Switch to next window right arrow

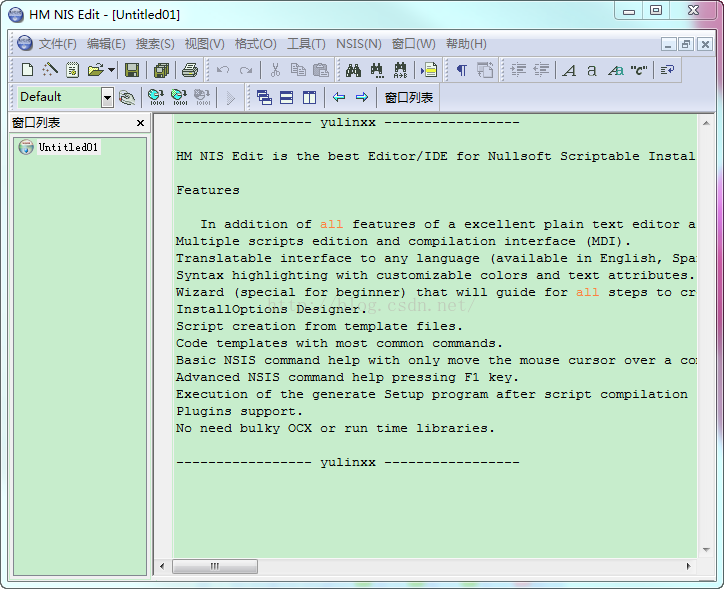[x=362, y=97]
